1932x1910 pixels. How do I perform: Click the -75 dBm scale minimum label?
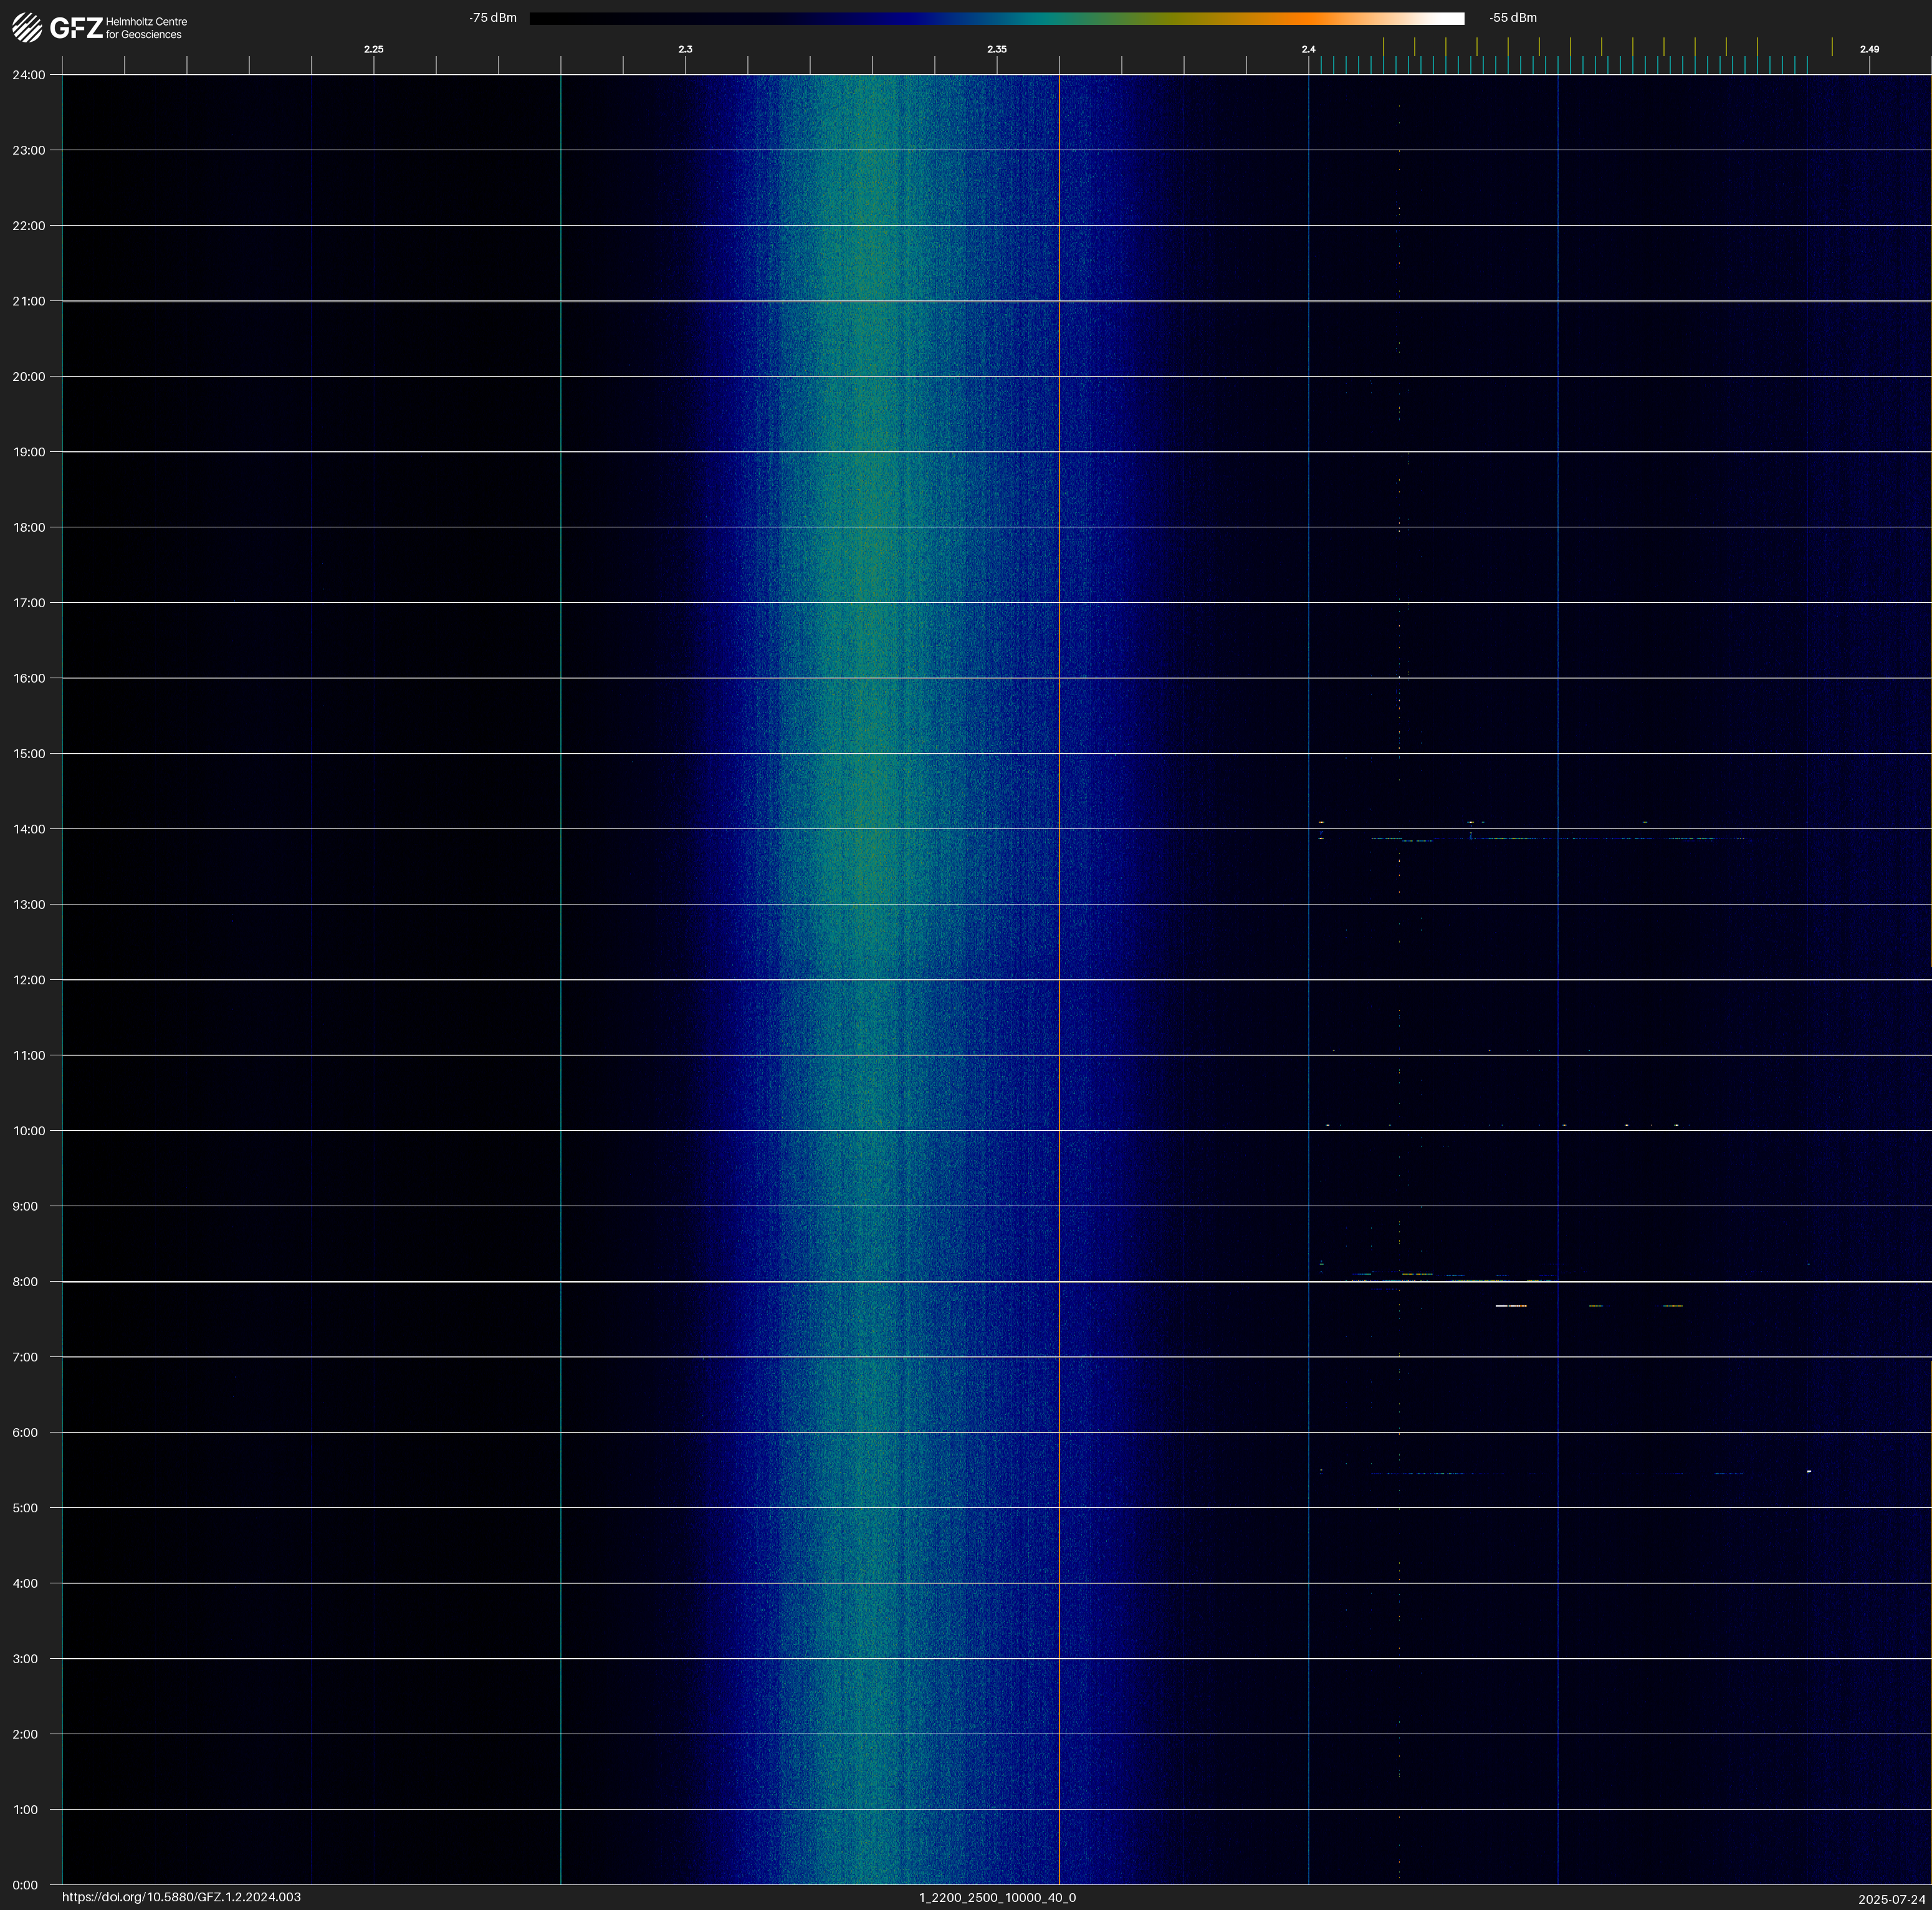(492, 18)
